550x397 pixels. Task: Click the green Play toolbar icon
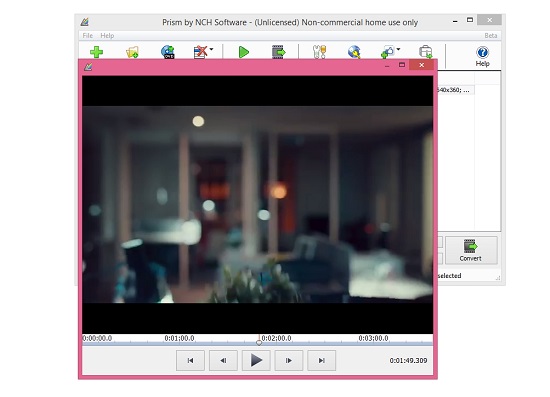243,52
